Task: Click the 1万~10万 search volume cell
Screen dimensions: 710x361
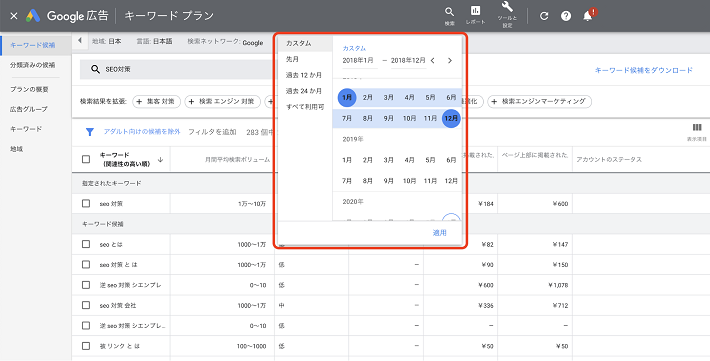Action: 252,204
